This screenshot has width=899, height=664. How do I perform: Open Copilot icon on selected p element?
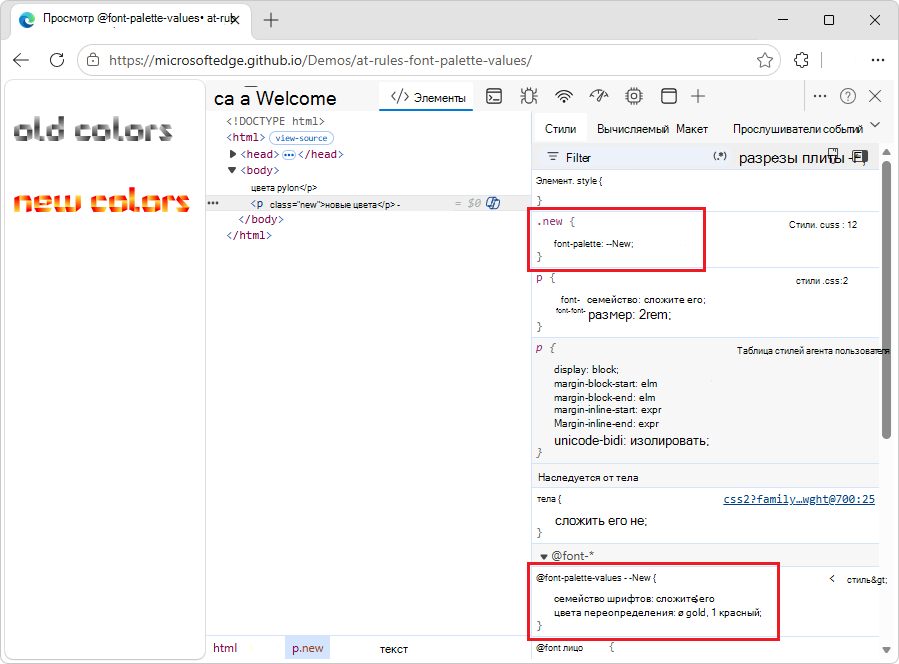[493, 203]
